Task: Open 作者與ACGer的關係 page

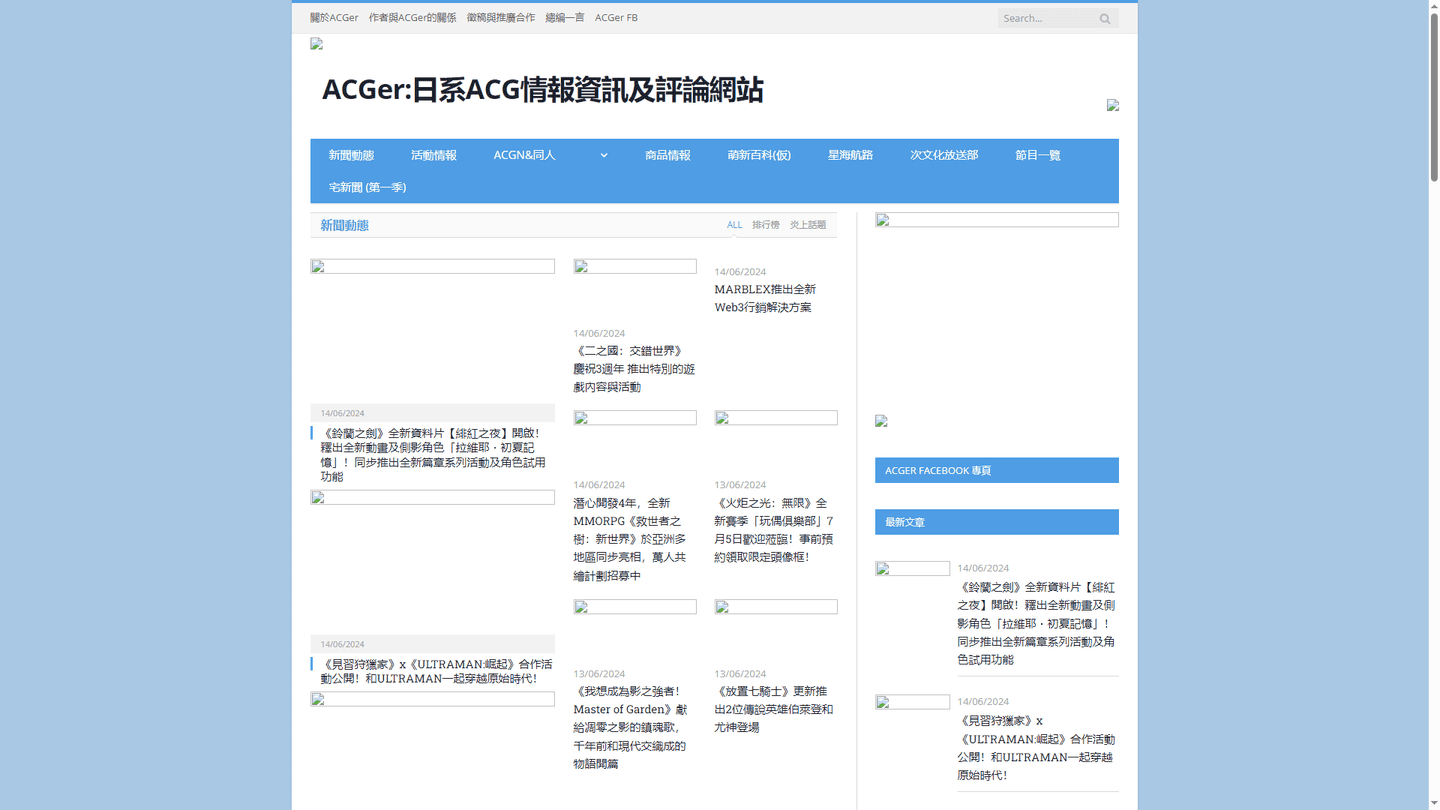Action: click(x=412, y=18)
